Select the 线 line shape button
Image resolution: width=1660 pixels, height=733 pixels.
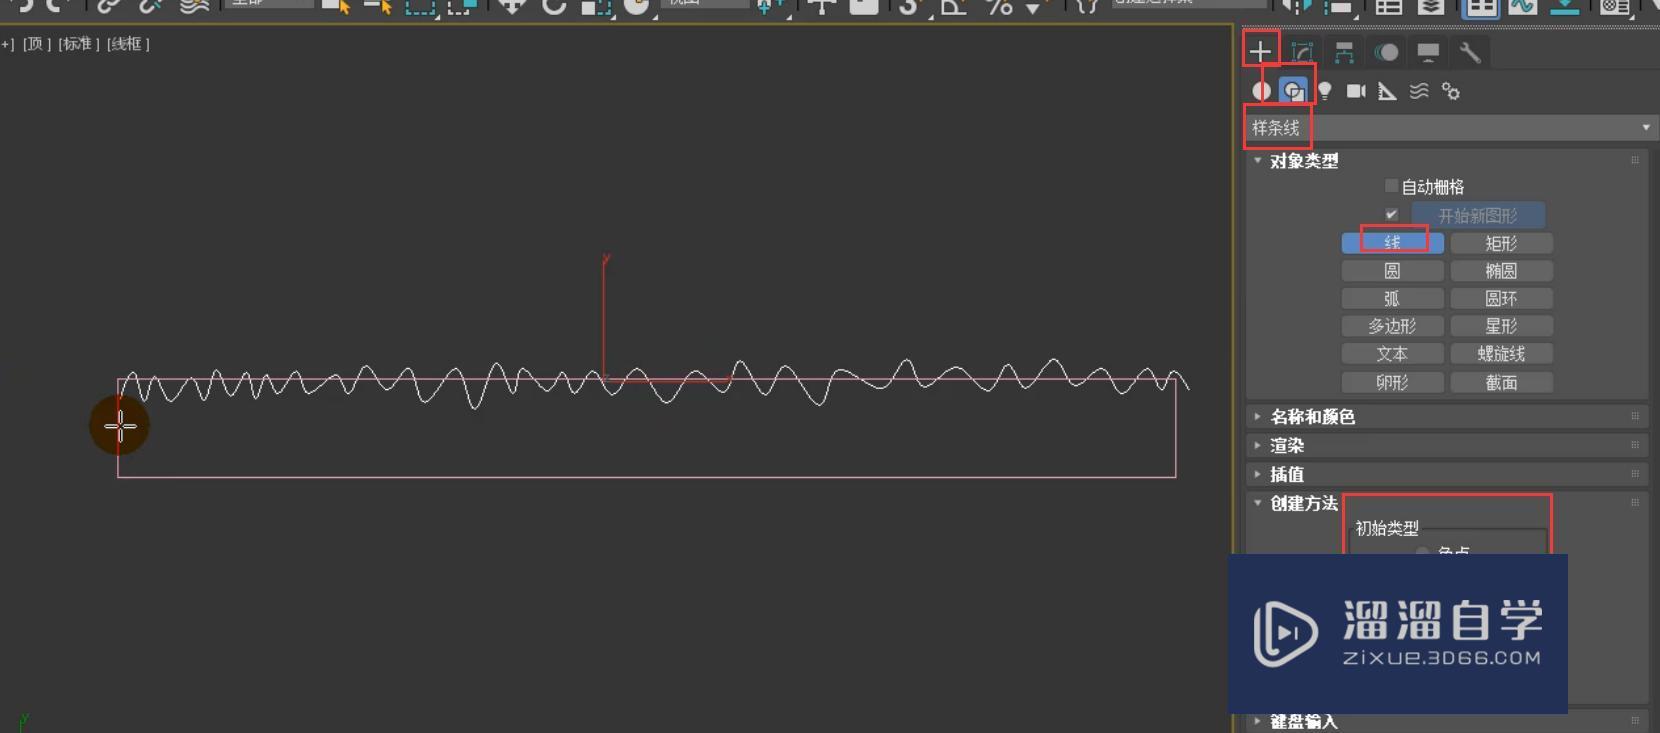tap(1392, 243)
